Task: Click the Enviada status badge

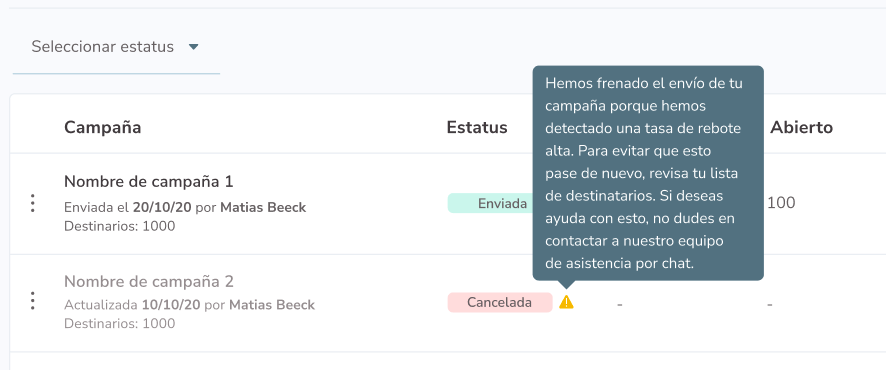Action: (489, 203)
